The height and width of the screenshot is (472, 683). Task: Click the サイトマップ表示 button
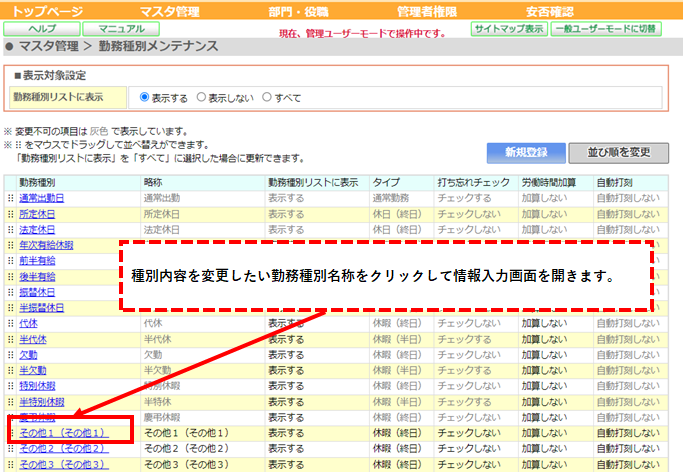click(509, 29)
